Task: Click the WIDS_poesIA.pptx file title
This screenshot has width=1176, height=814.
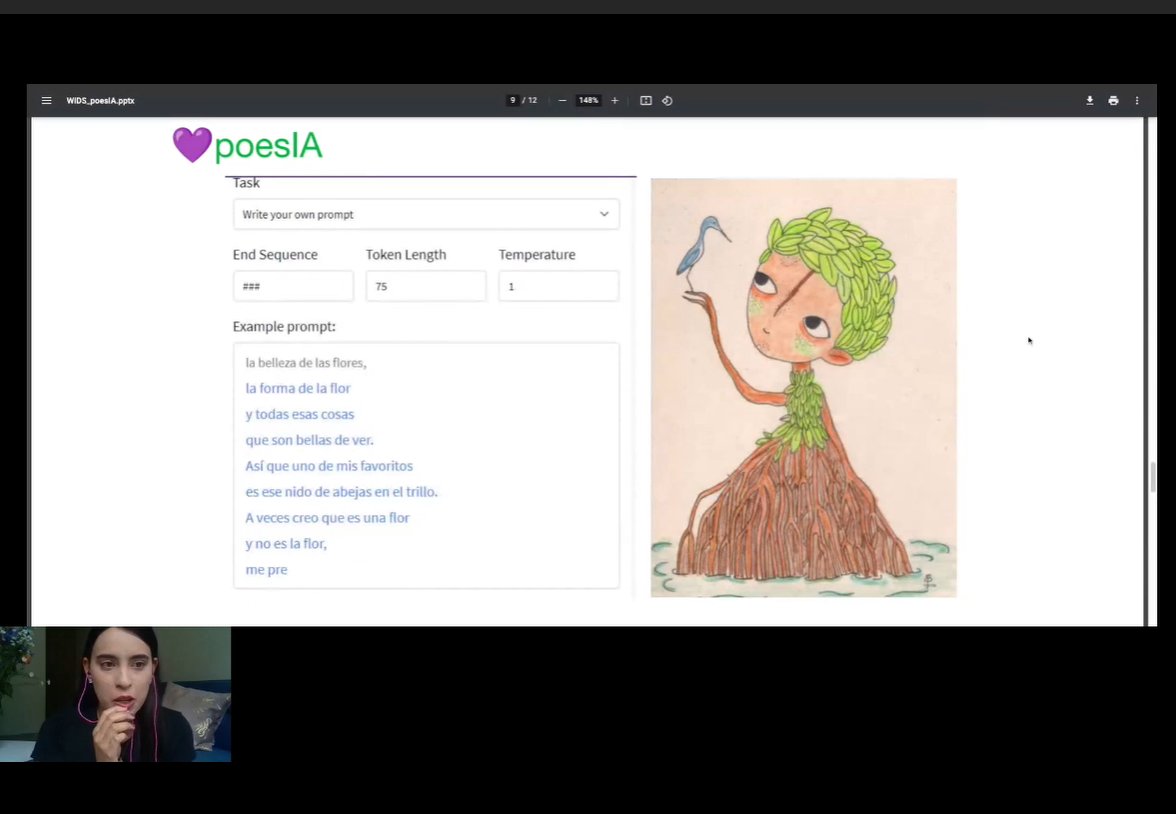Action: coord(100,101)
